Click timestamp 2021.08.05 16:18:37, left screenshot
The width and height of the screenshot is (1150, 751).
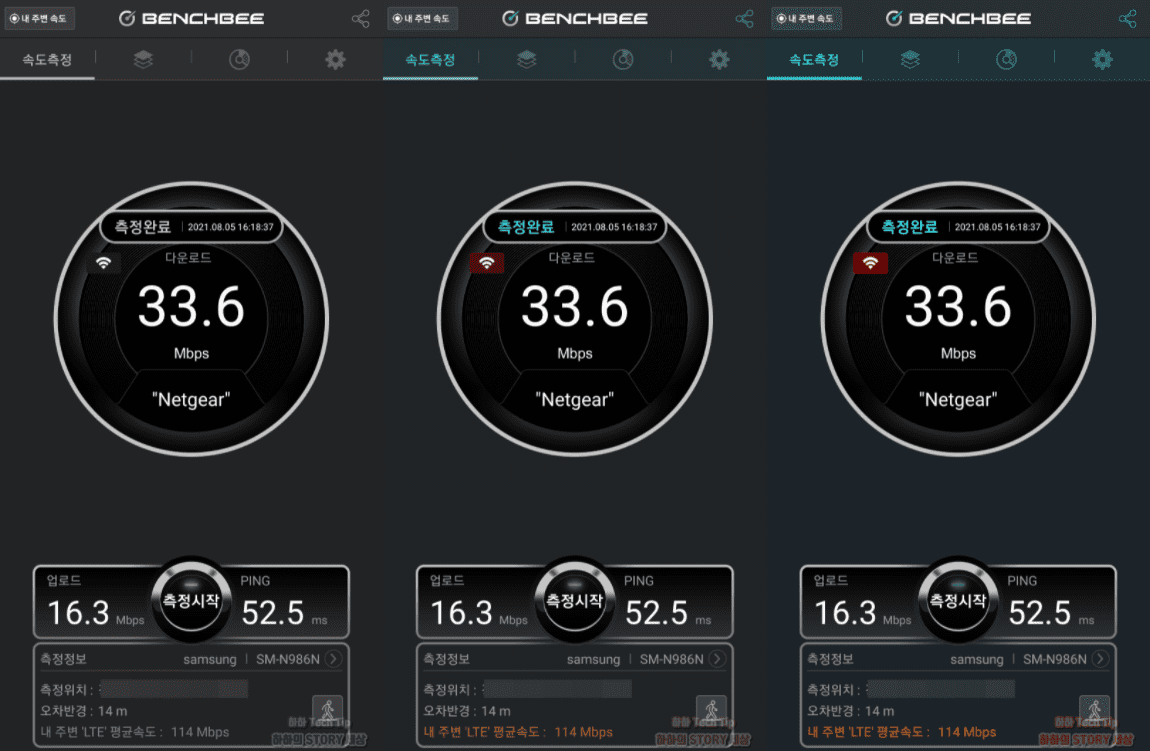(230, 227)
